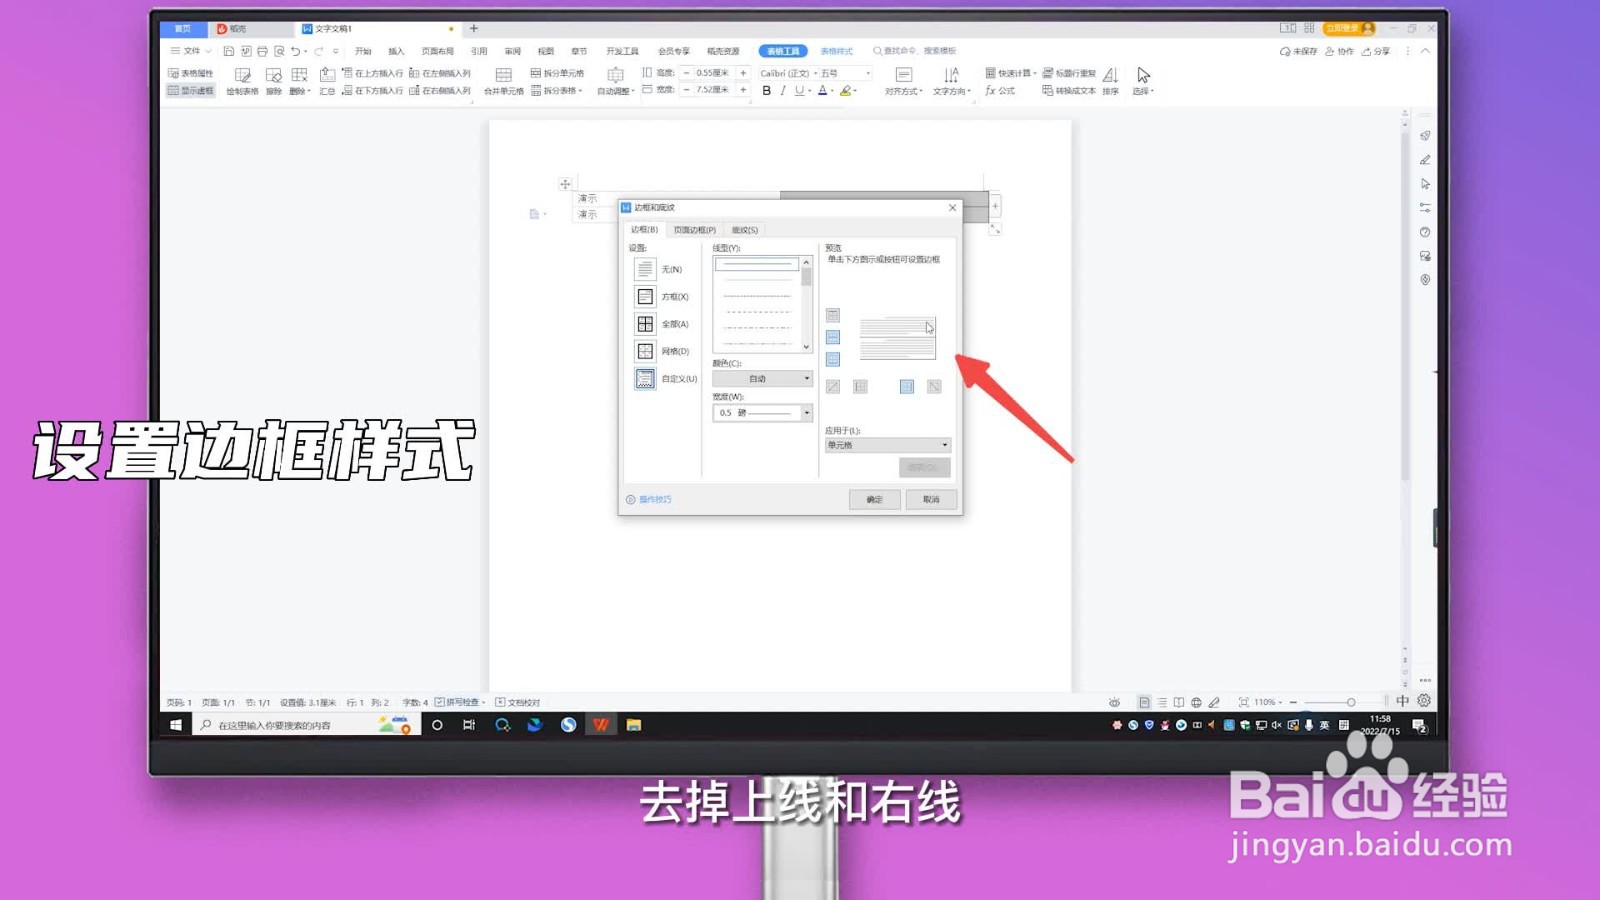Toggle the bottom border preview button

[x=833, y=359]
